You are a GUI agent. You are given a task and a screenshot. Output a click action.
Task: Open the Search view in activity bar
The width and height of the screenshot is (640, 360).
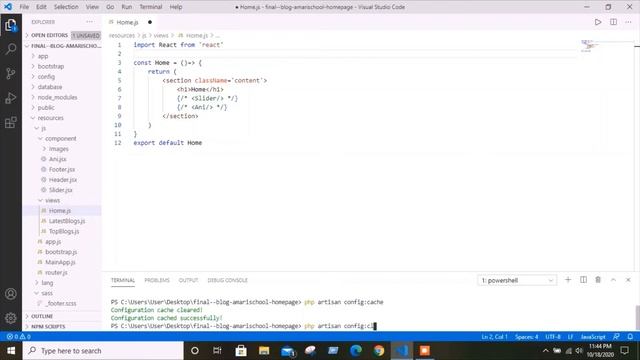[11, 49]
